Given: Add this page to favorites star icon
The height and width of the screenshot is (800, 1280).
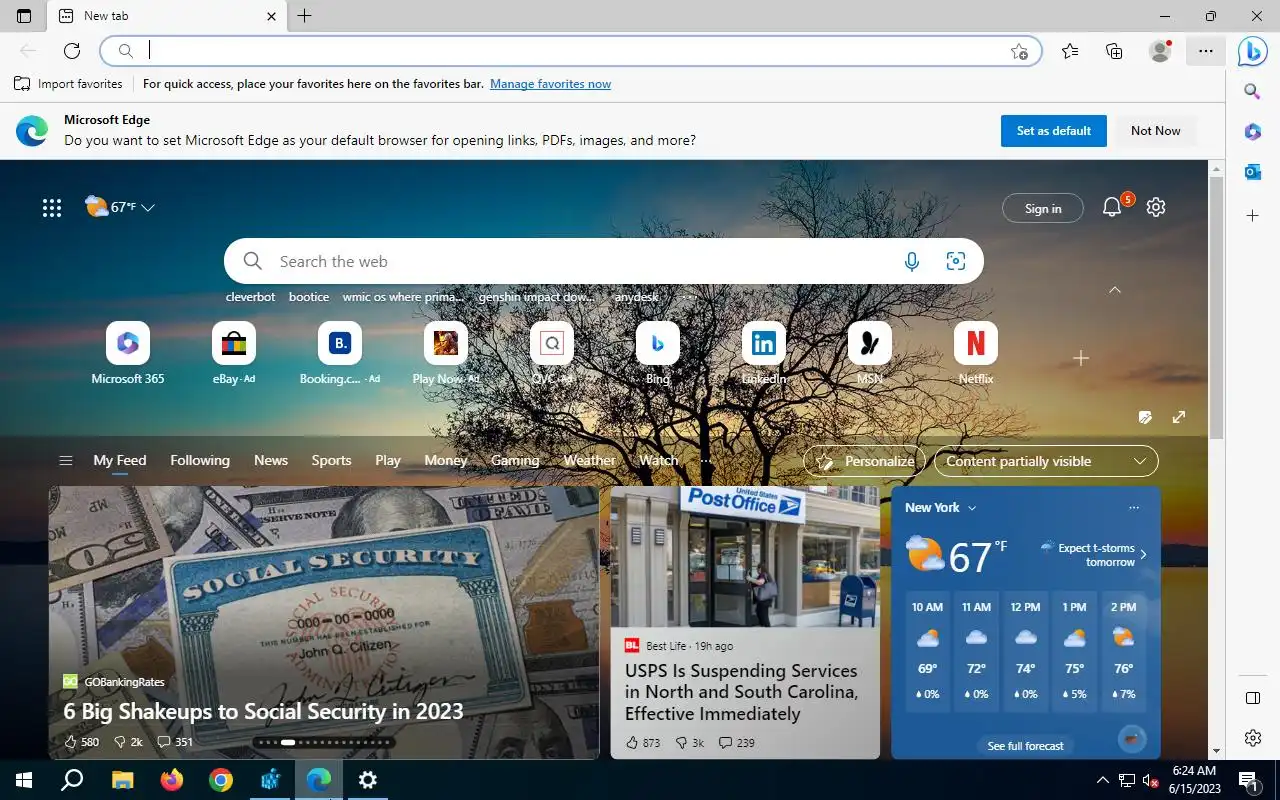Looking at the screenshot, I should tap(1019, 51).
